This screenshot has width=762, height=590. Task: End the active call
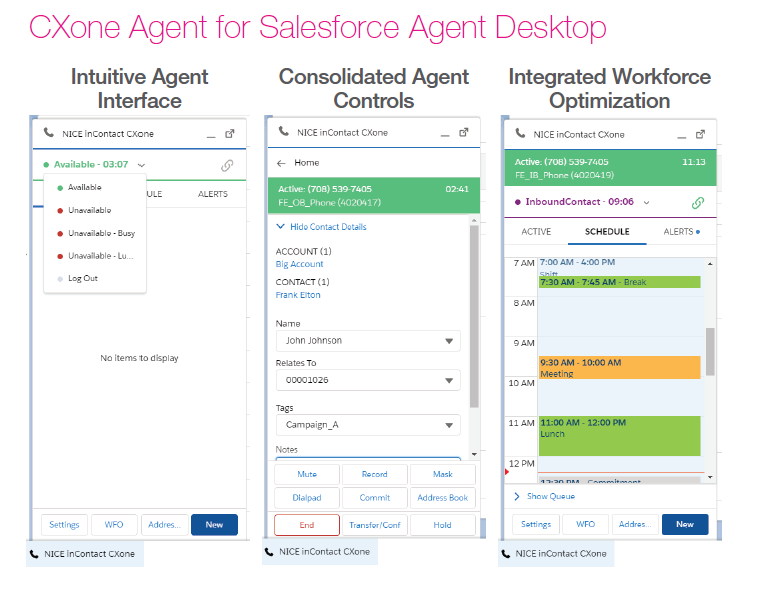tap(307, 525)
